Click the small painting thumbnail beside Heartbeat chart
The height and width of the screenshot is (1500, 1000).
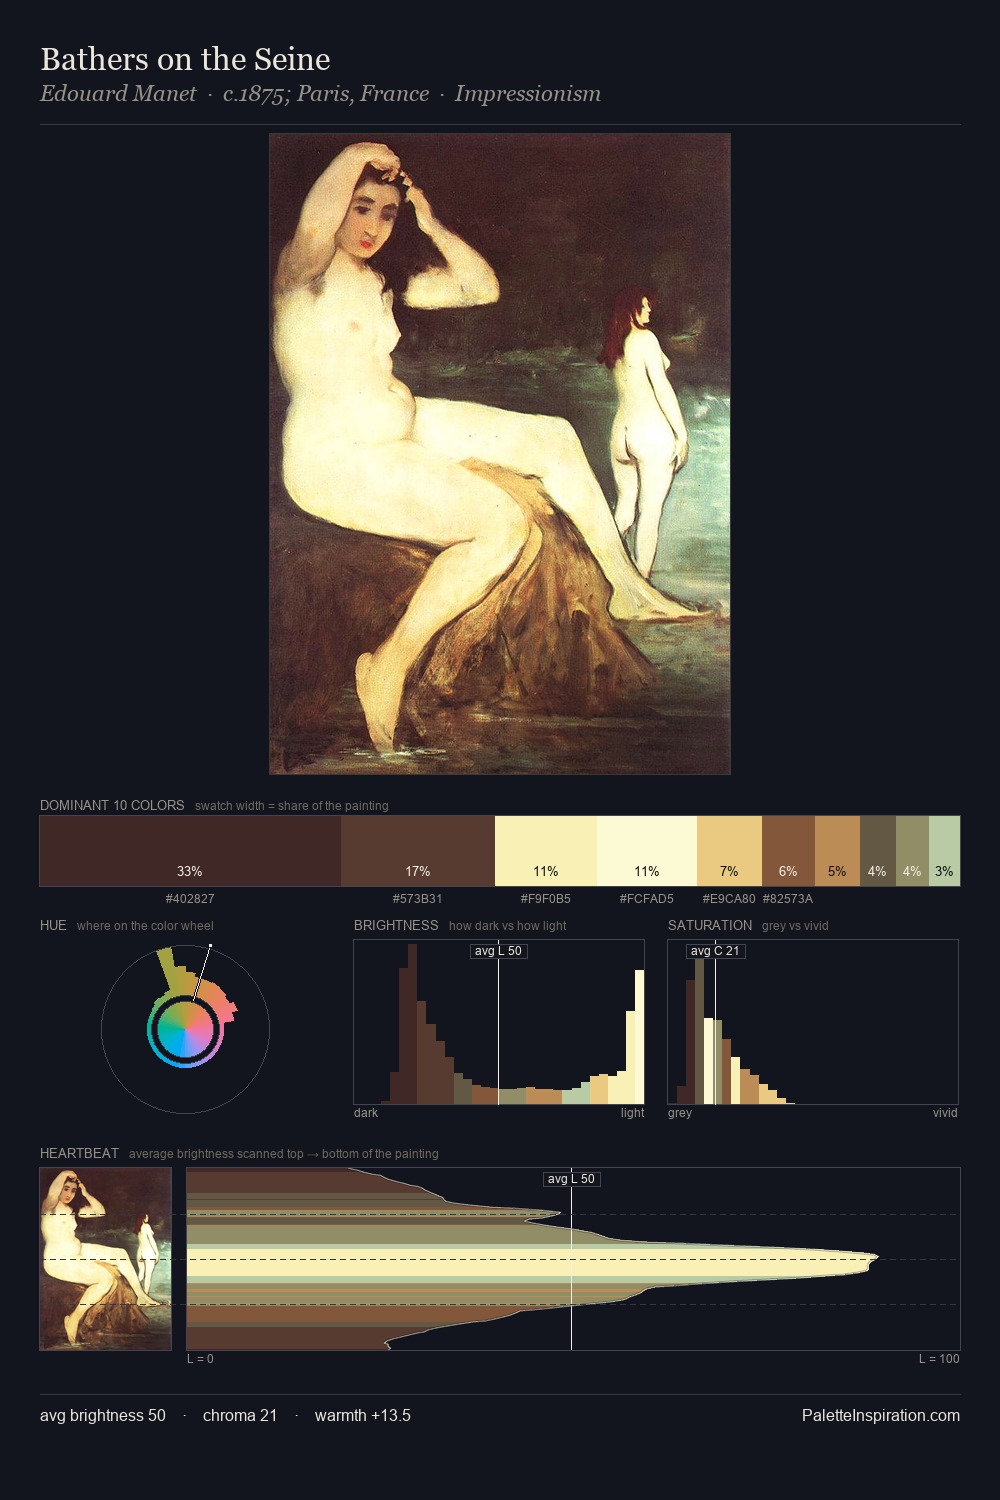click(x=105, y=1259)
